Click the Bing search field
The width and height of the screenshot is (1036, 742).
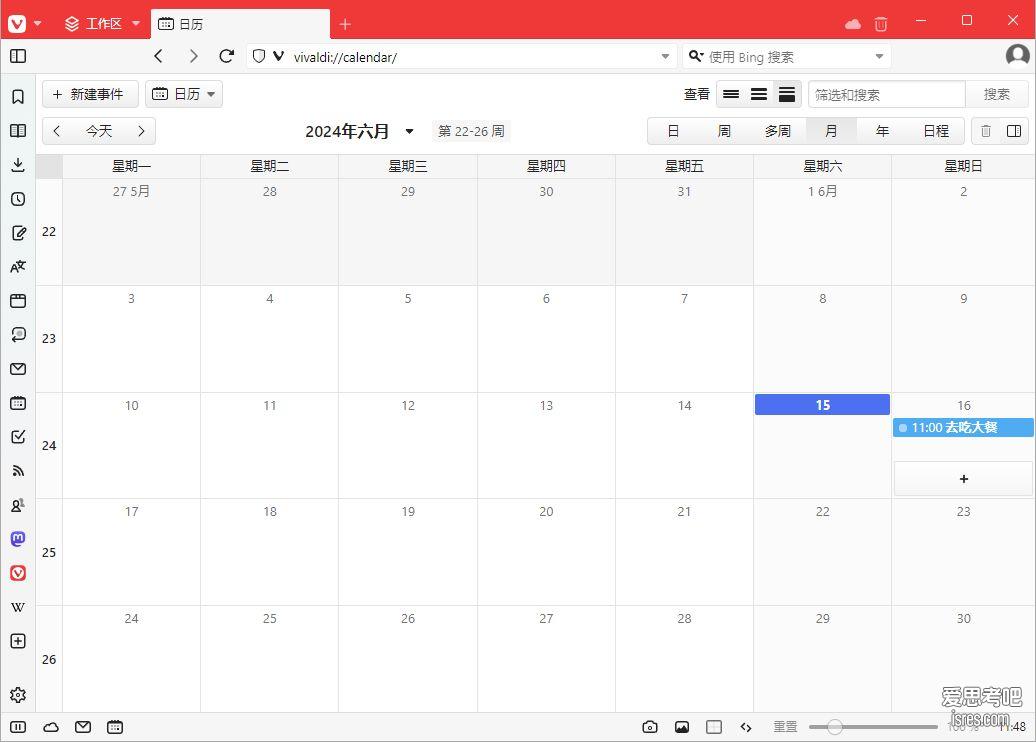tap(786, 57)
